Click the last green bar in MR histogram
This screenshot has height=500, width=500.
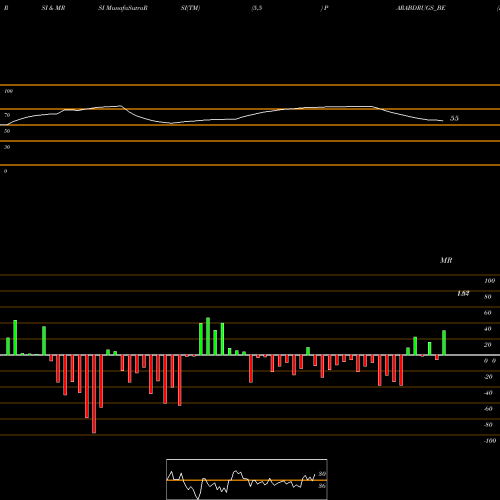pyautogui.click(x=444, y=343)
